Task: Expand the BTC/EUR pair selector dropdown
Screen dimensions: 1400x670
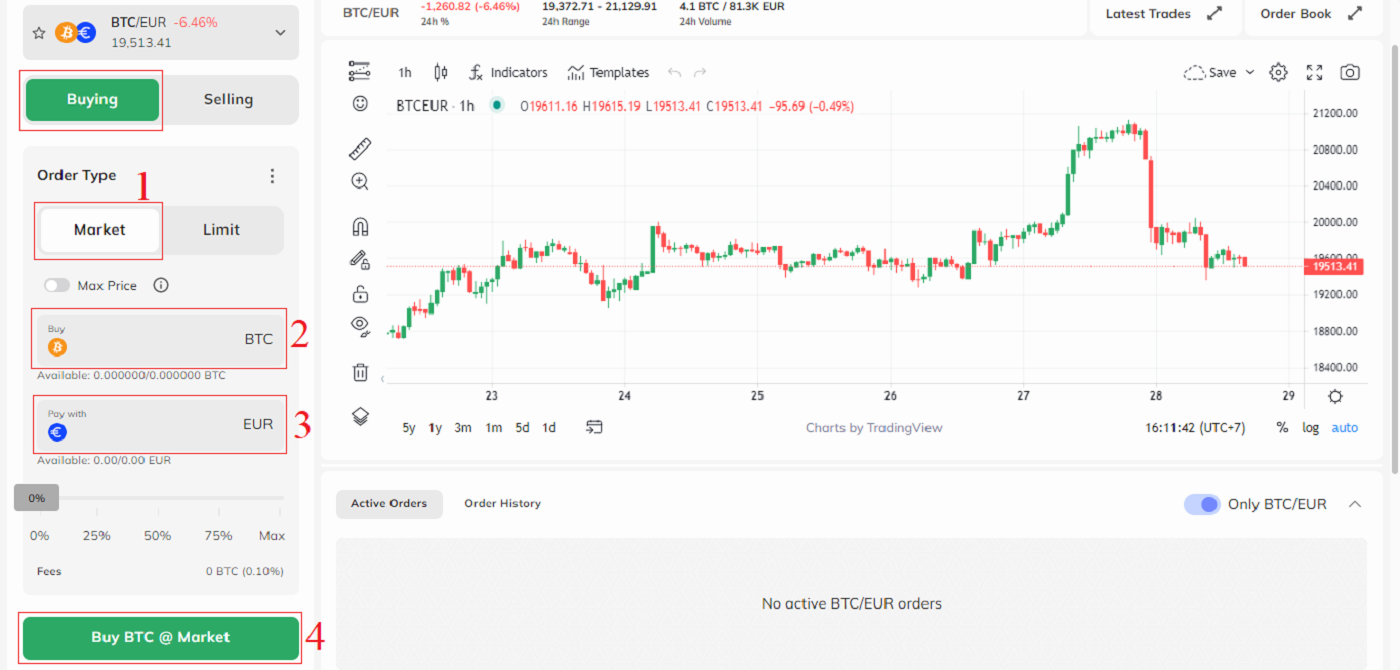Action: pyautogui.click(x=279, y=32)
